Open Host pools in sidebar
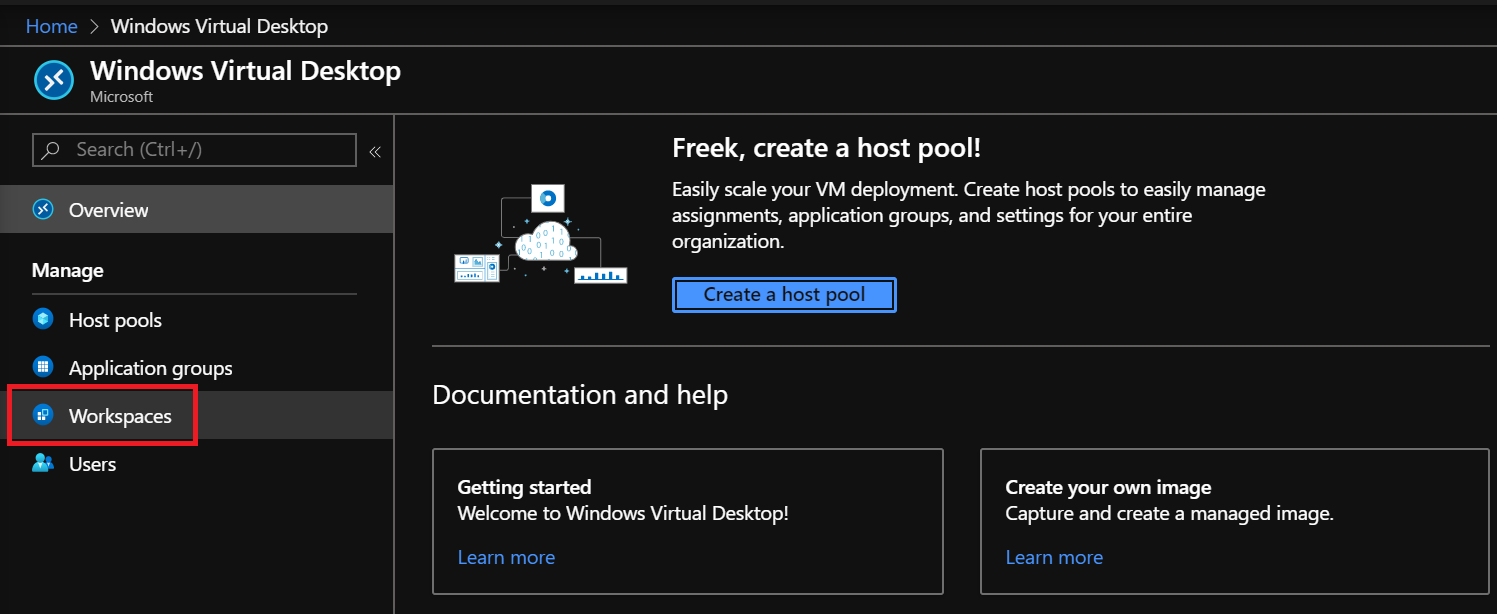This screenshot has height=614, width=1497. pyautogui.click(x=196, y=320)
